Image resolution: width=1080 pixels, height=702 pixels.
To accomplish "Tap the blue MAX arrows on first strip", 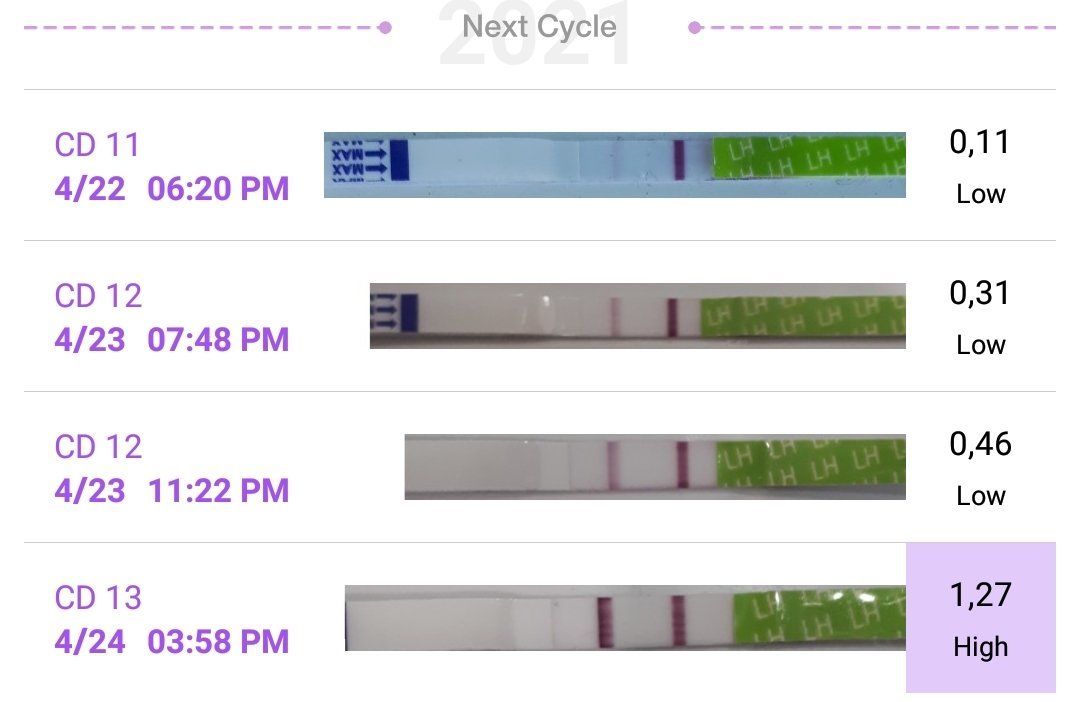I will click(362, 163).
